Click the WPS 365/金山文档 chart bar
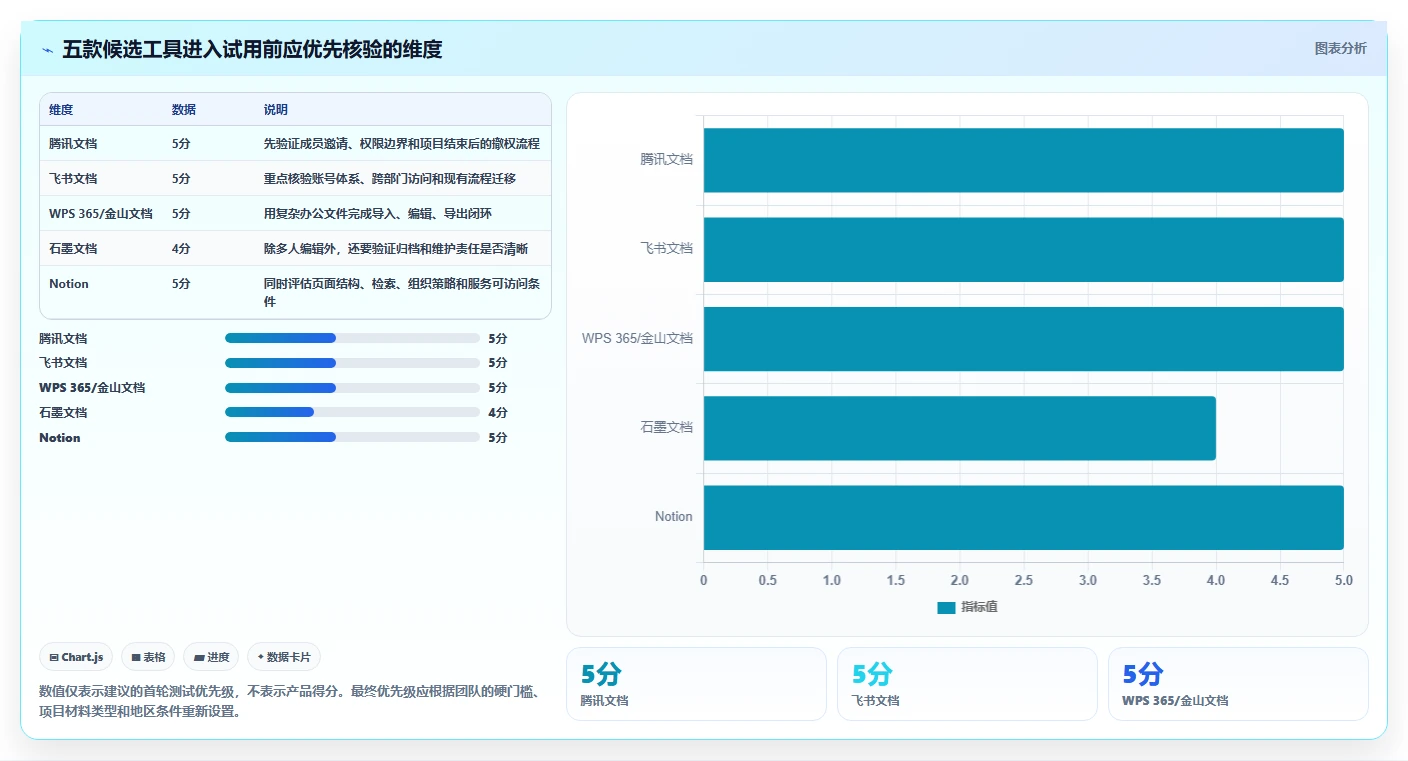Screen dimensions: 1408x761 click(1023, 338)
